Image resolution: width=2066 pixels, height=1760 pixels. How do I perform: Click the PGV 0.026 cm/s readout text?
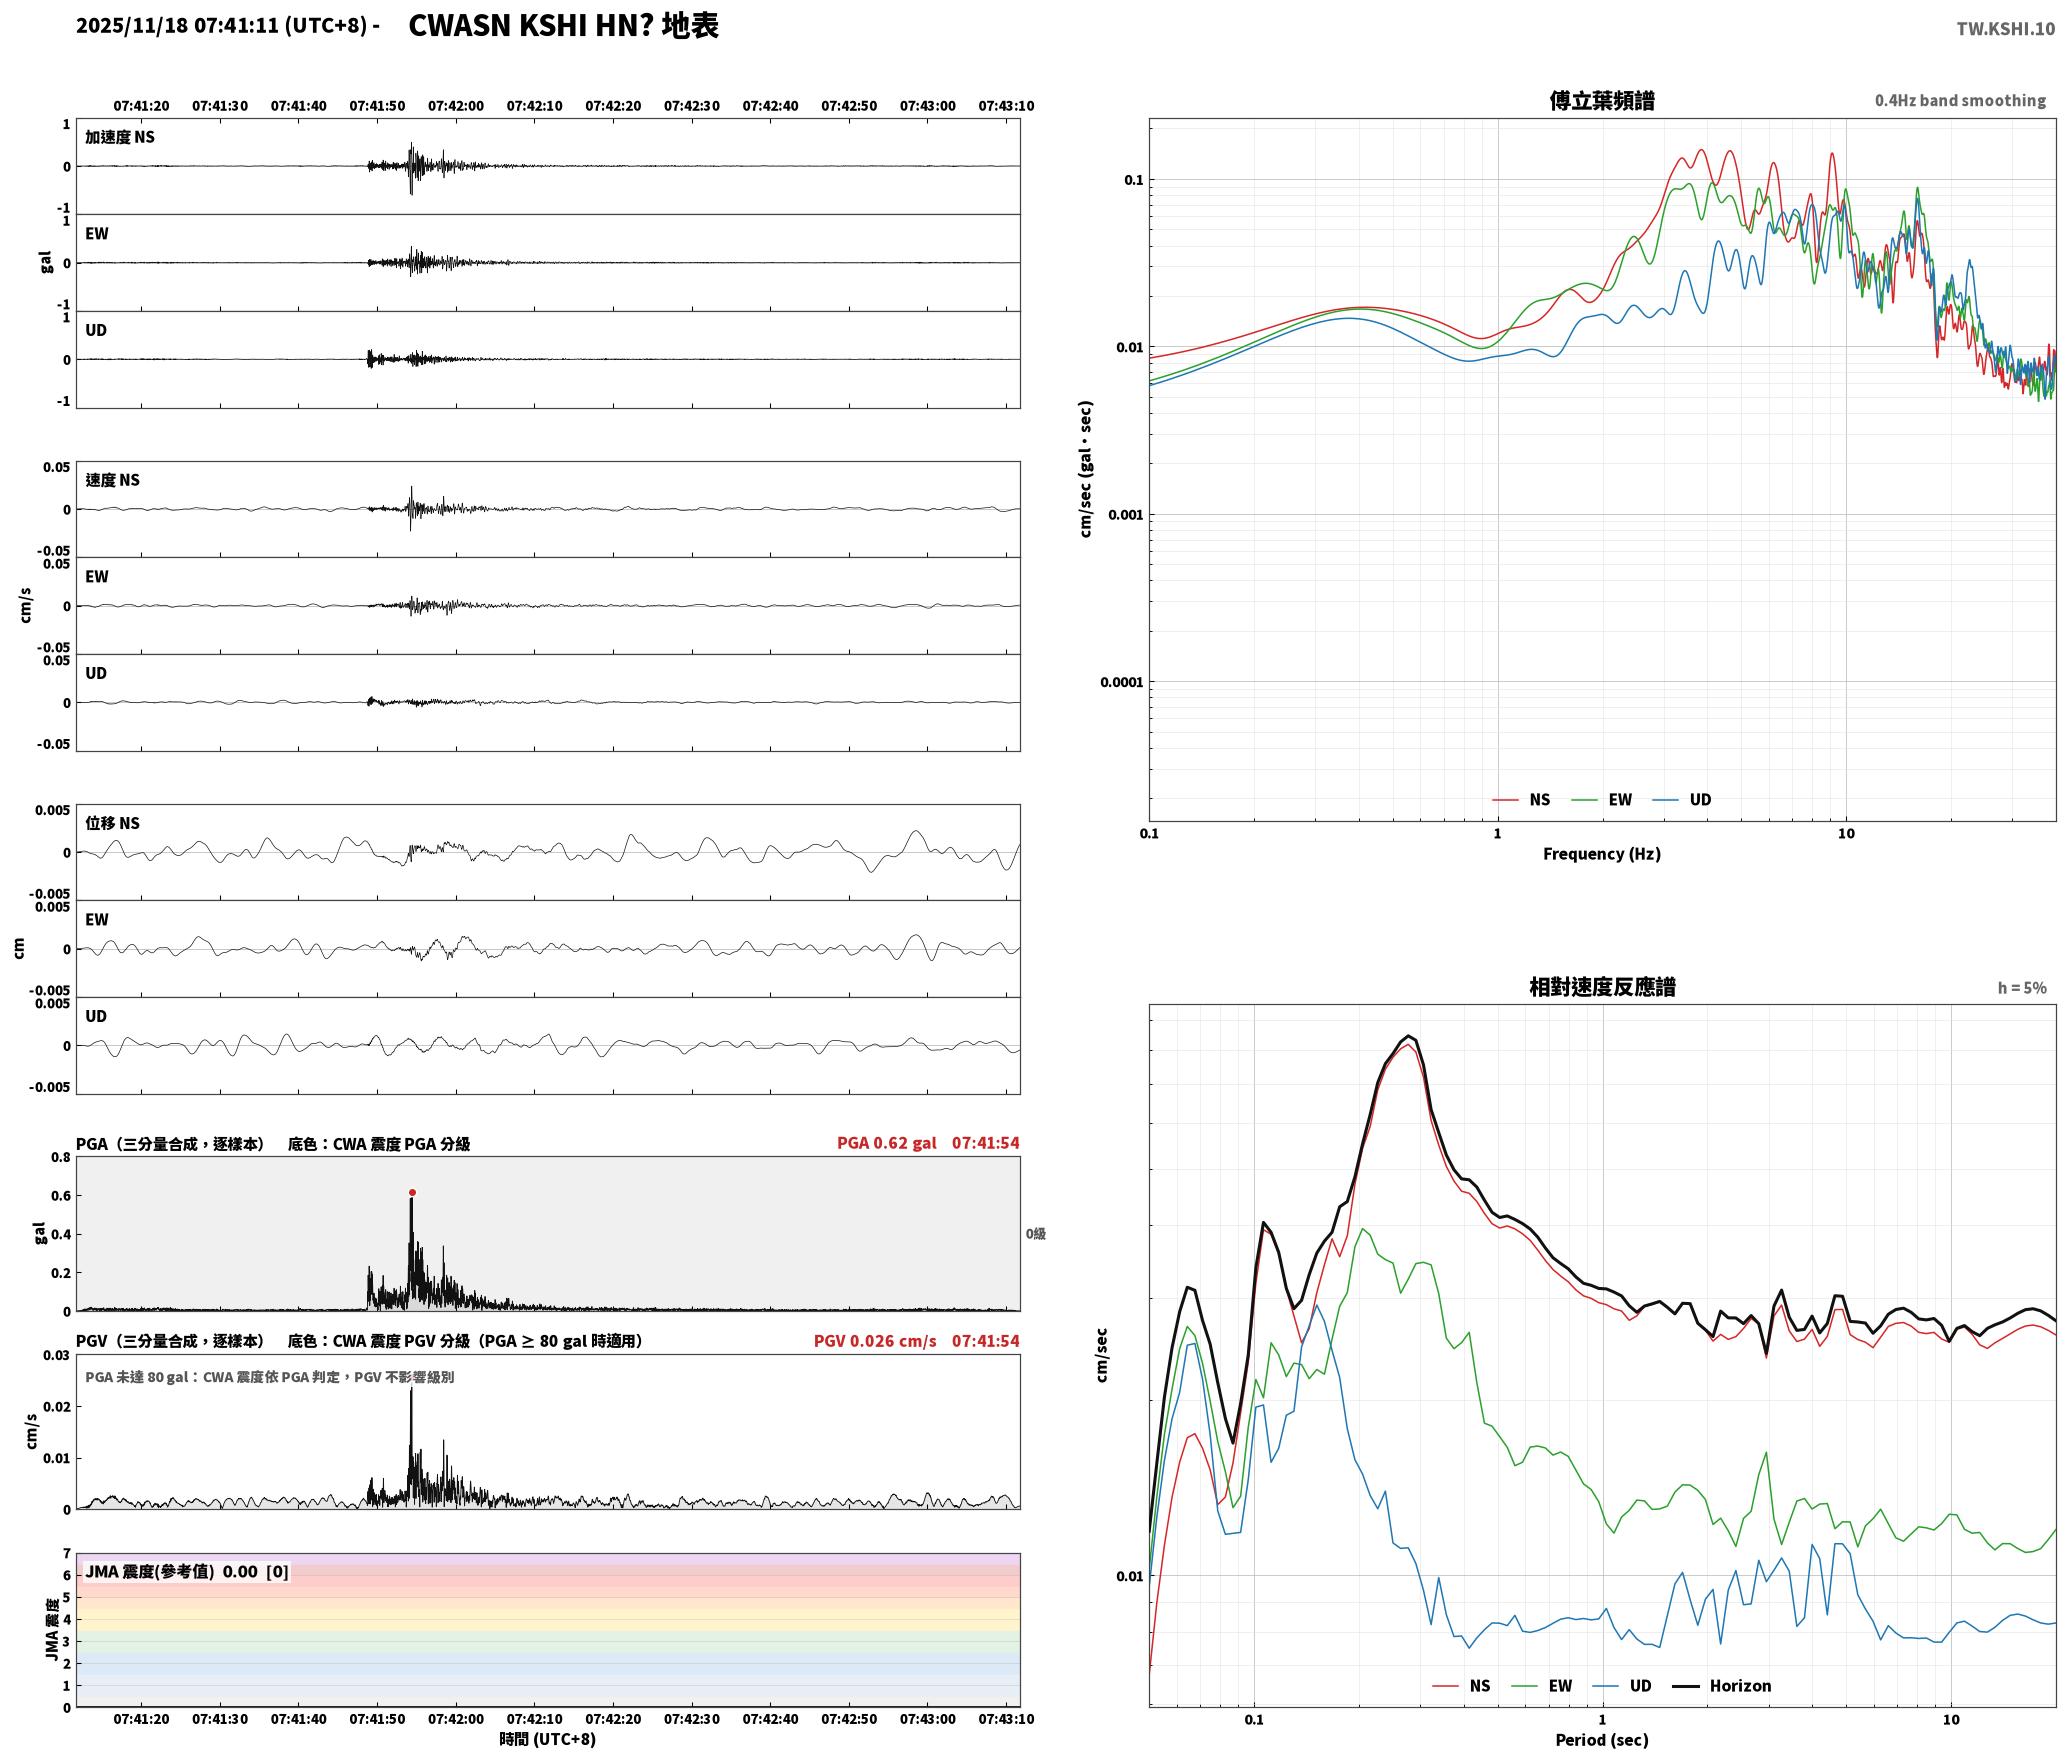875,1340
